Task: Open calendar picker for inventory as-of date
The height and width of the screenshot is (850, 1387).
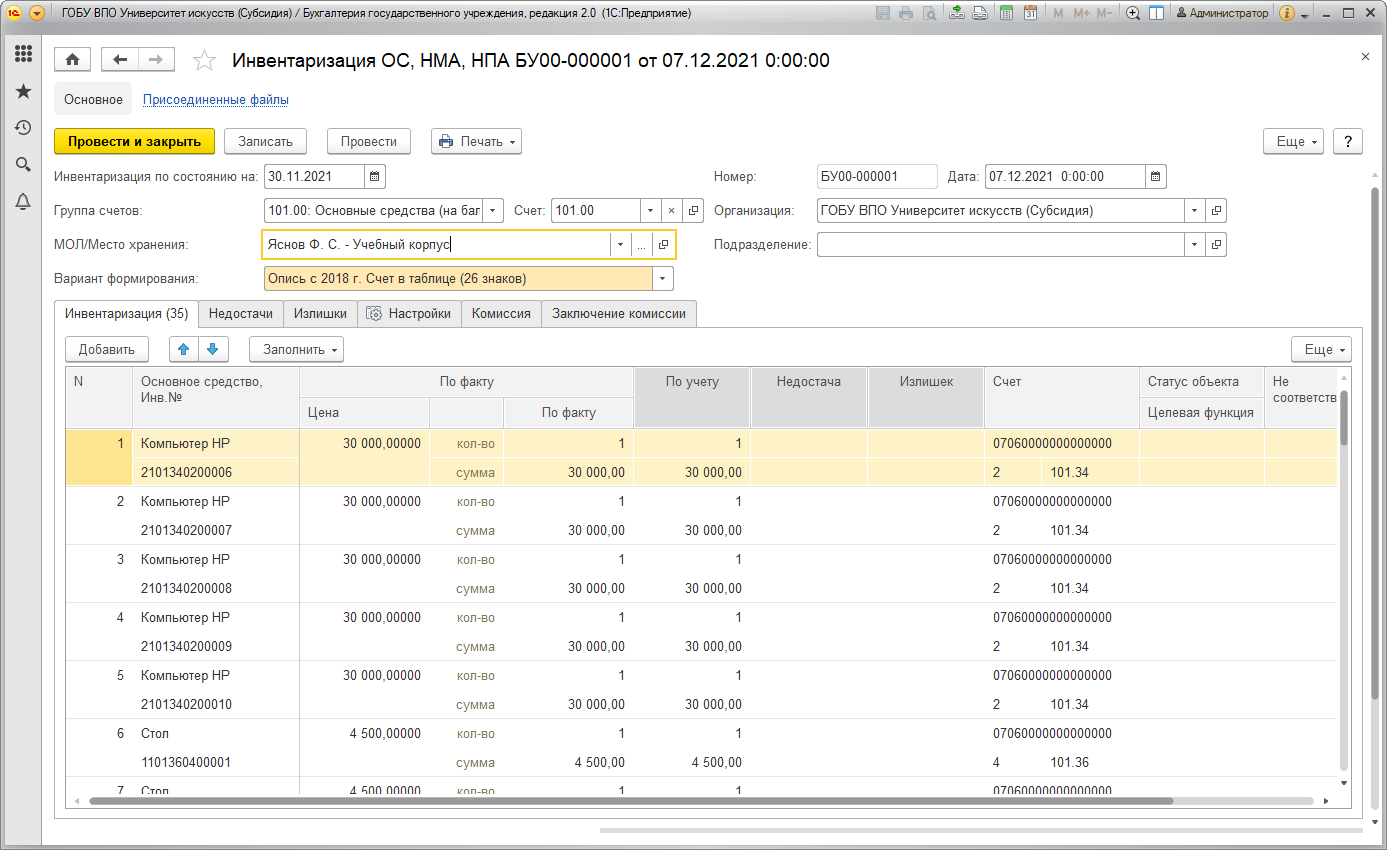Action: 374,177
